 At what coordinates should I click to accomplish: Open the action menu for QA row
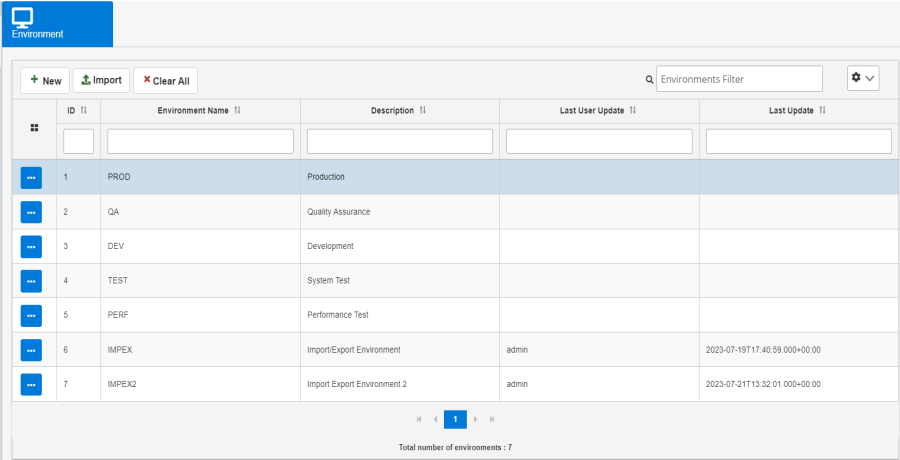coord(31,212)
